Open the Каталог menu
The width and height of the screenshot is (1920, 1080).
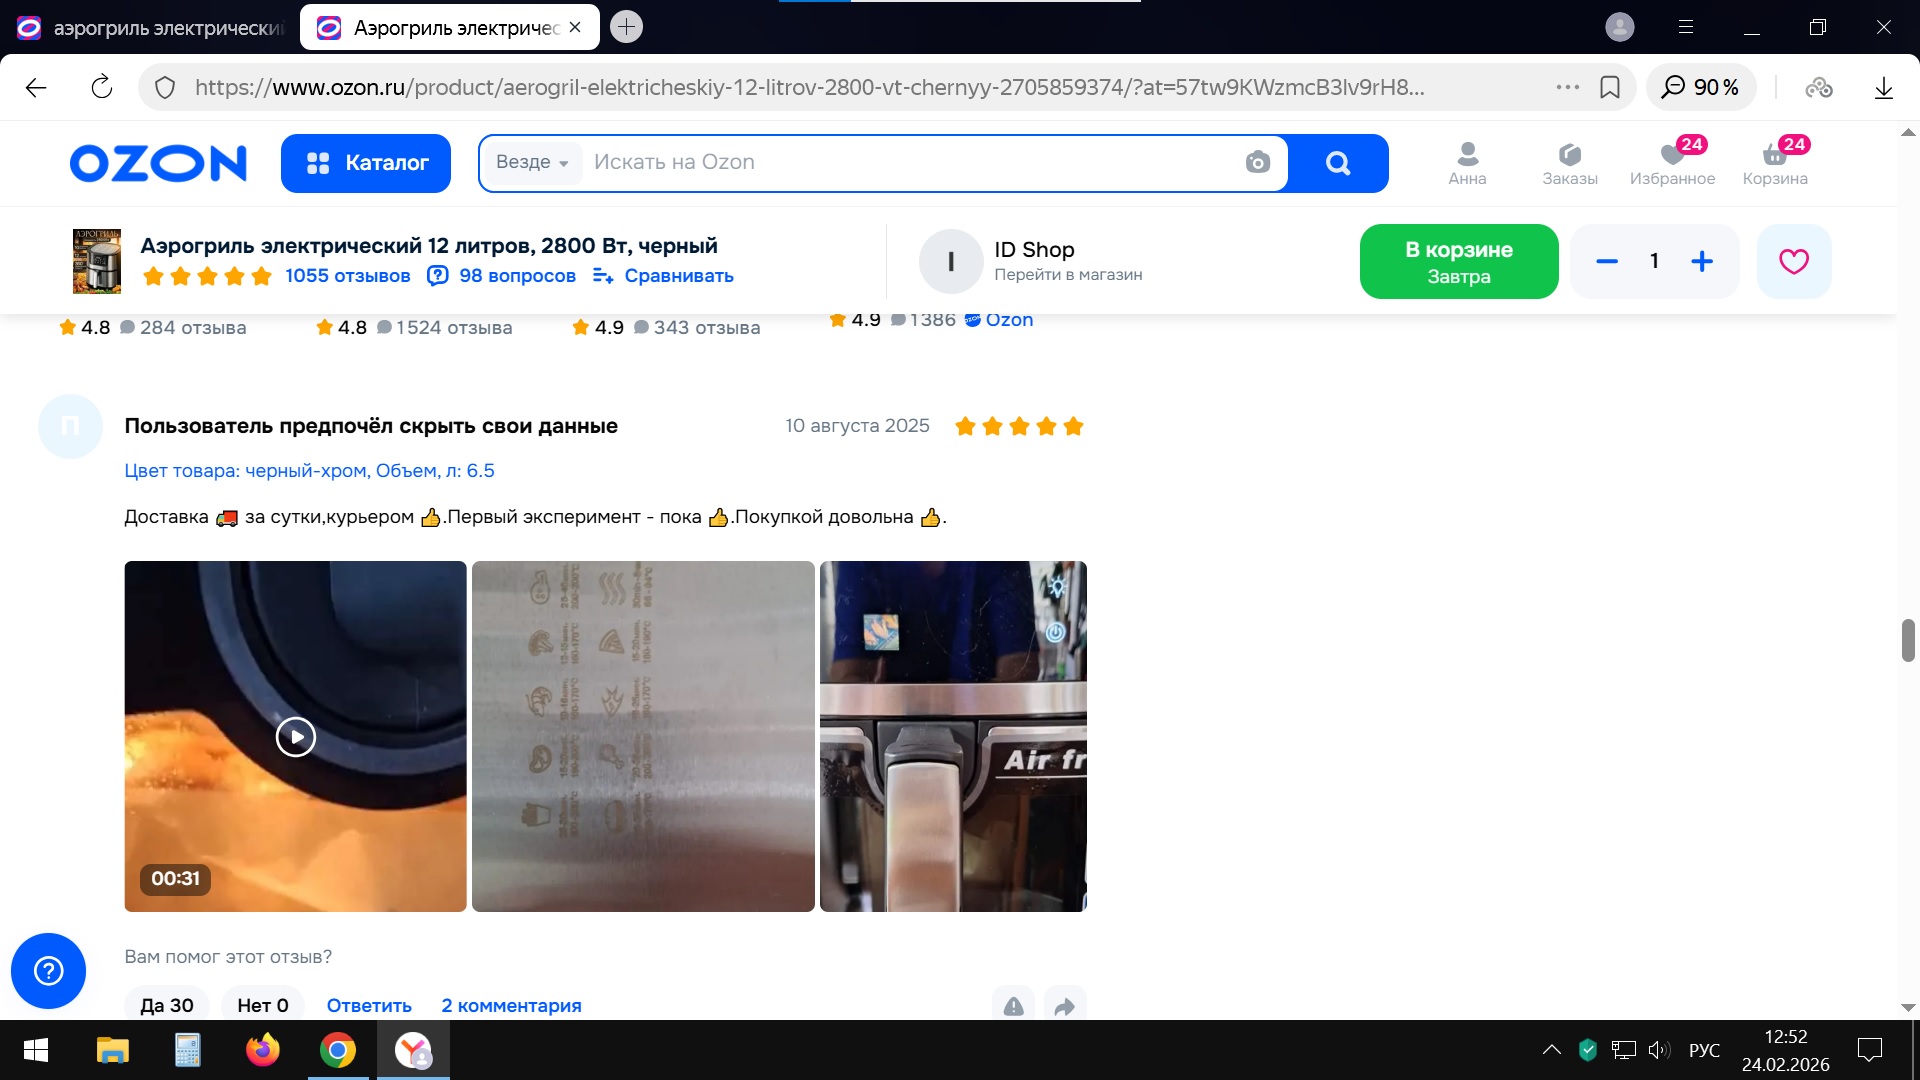point(366,163)
